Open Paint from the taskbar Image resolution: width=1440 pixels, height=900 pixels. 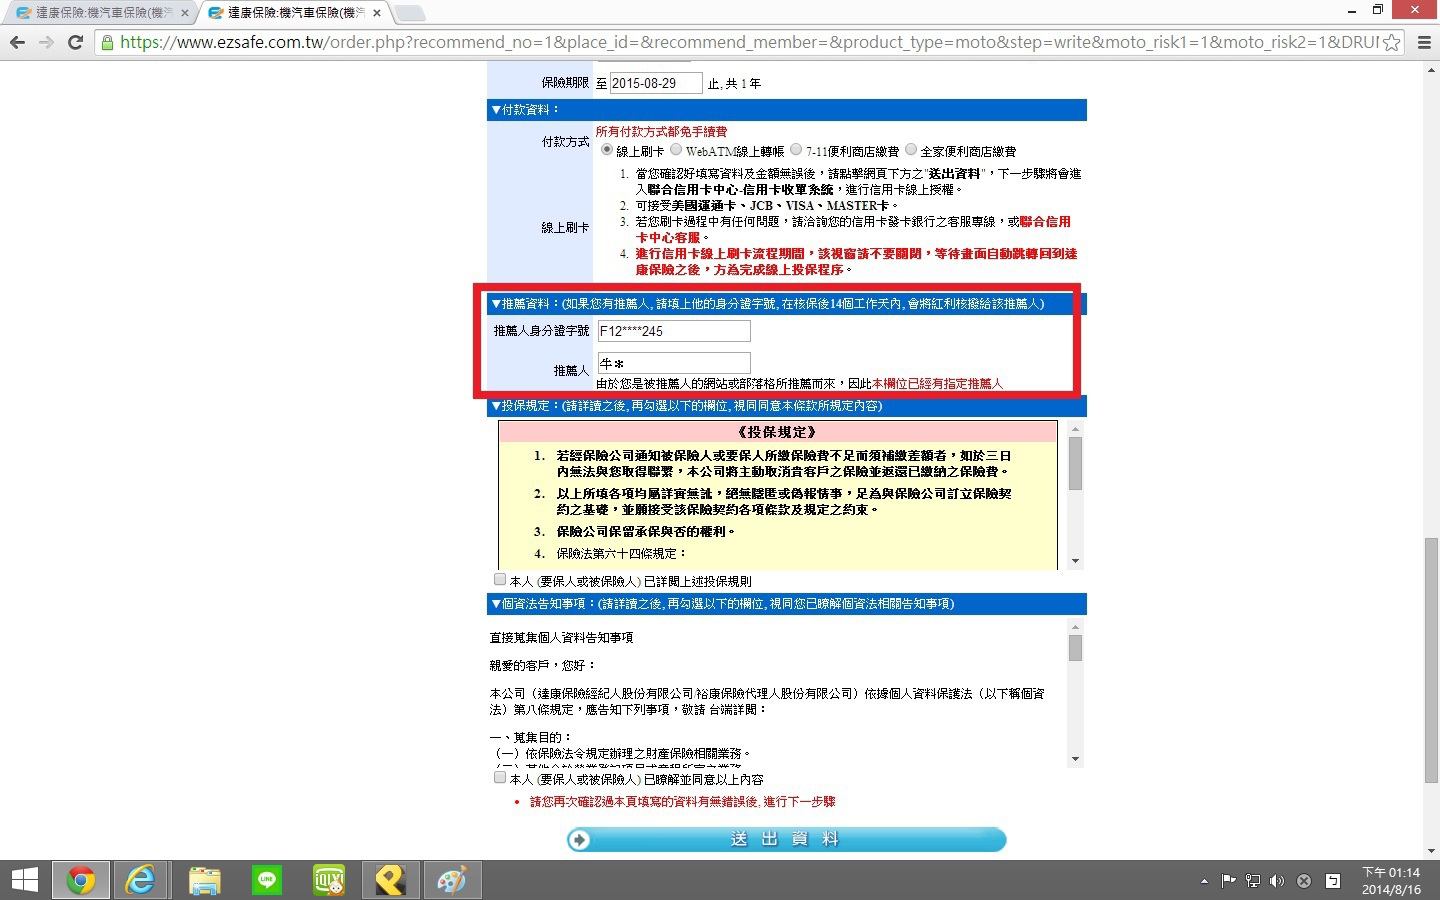click(x=452, y=880)
